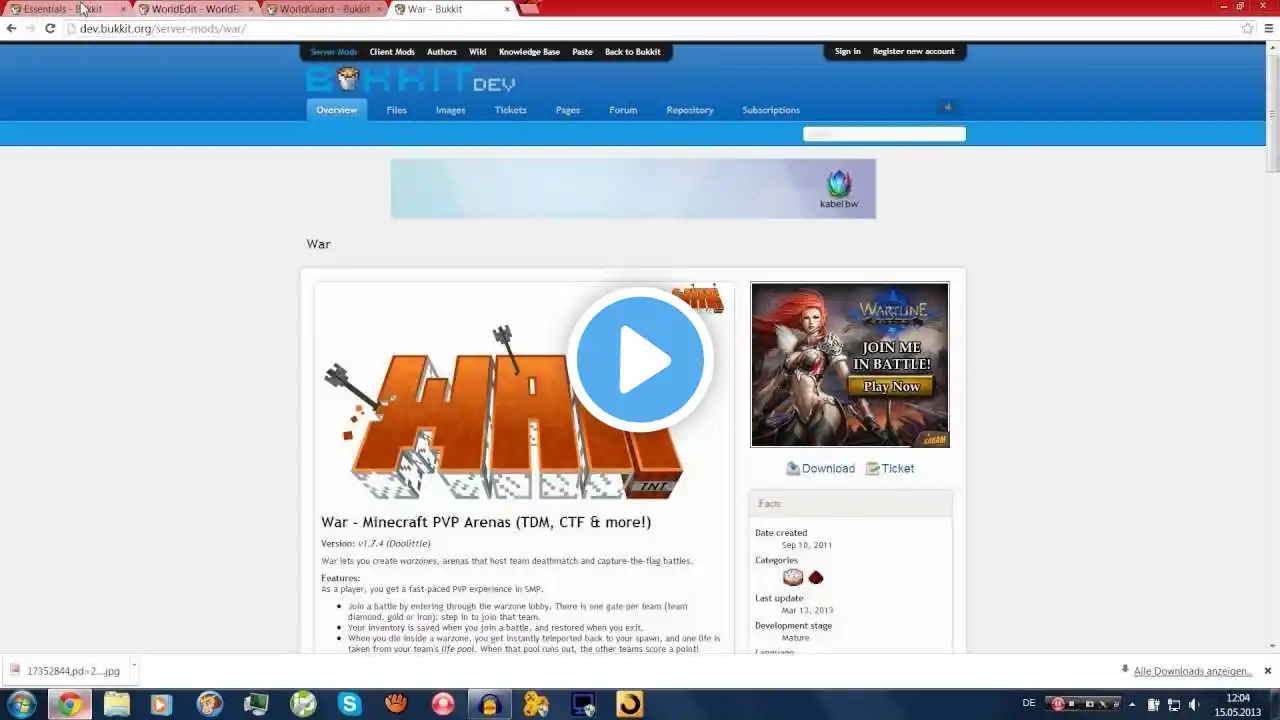Click the DE language indicator
Image resolution: width=1280 pixels, height=720 pixels.
click(1029, 703)
